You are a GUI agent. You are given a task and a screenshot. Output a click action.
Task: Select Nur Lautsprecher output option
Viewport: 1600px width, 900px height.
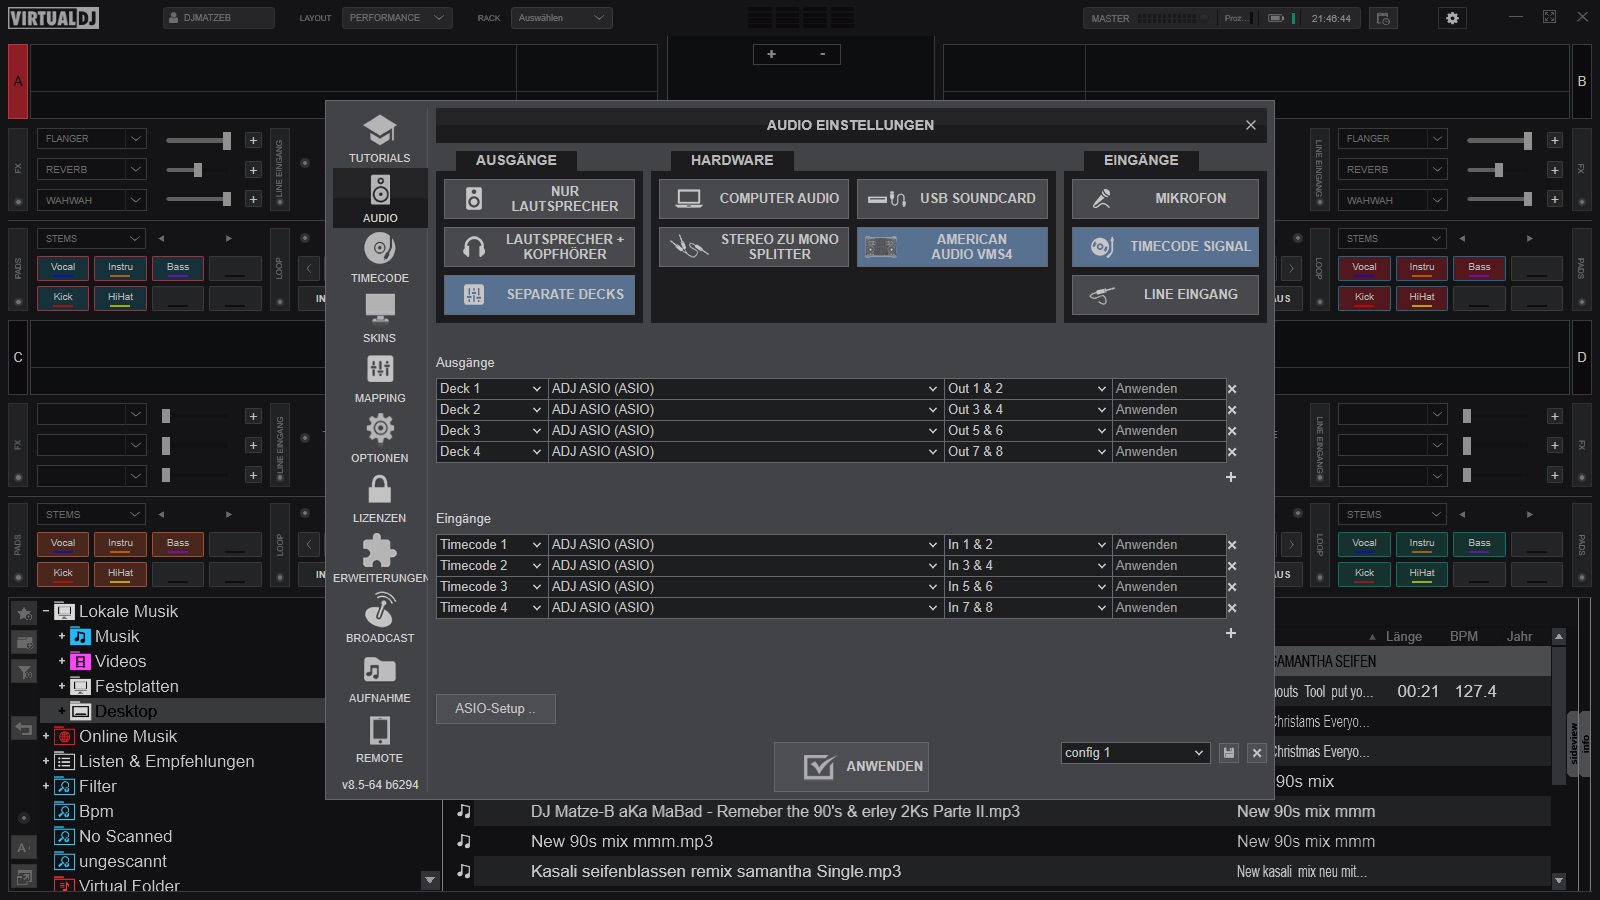[539, 198]
